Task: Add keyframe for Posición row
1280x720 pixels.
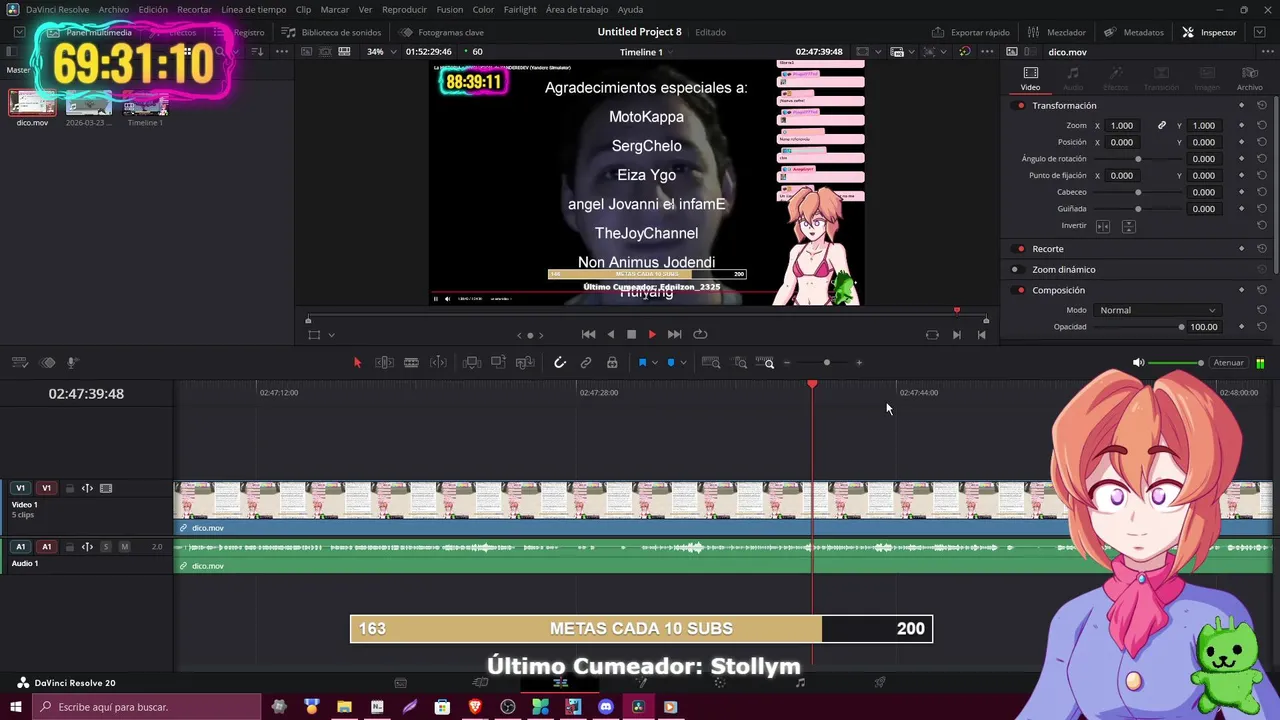Action: tap(1241, 142)
